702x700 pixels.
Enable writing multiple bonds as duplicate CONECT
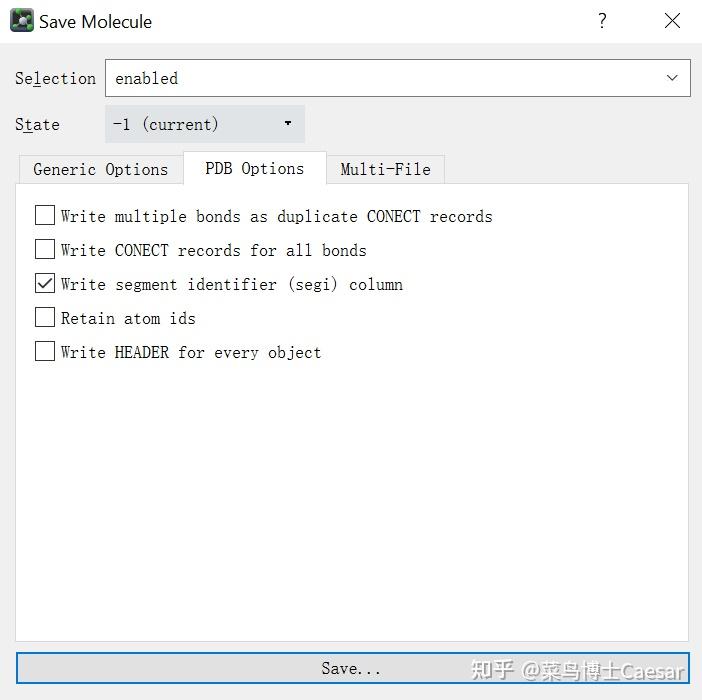(x=45, y=216)
